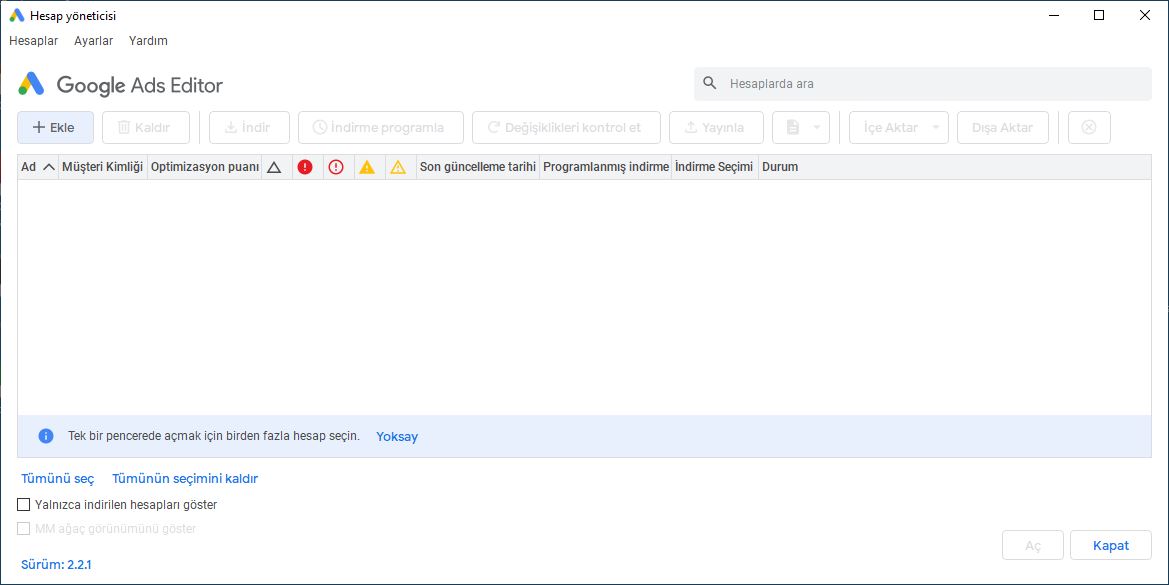This screenshot has height=585, width=1169.
Task: Click the İndirme programla clock button
Action: [381, 127]
